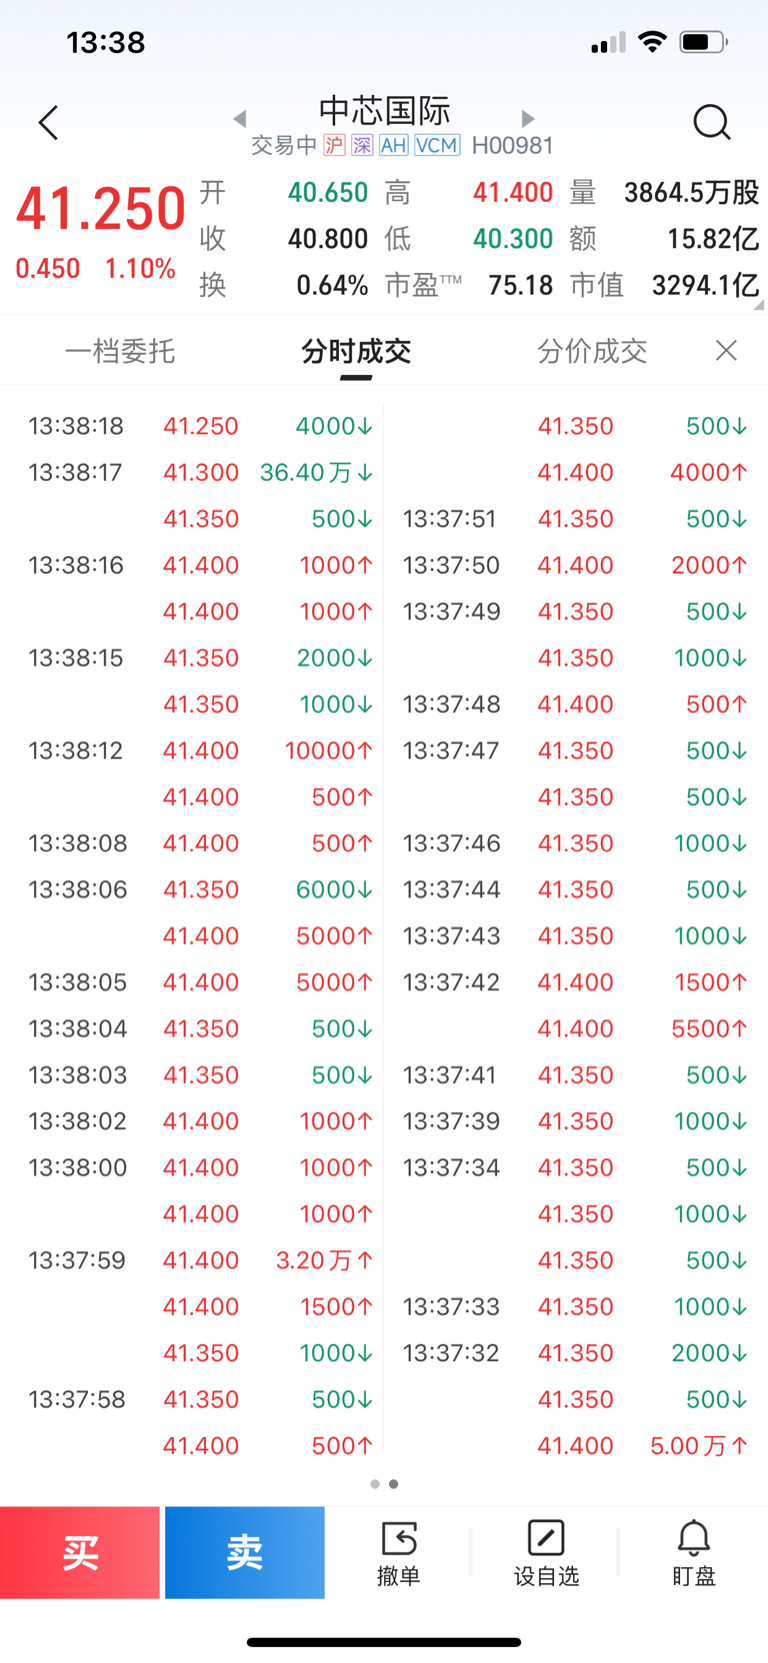Viewport: 768px width, 1663px height.
Task: Tap the 撤单 cancel order icon
Action: click(398, 1553)
